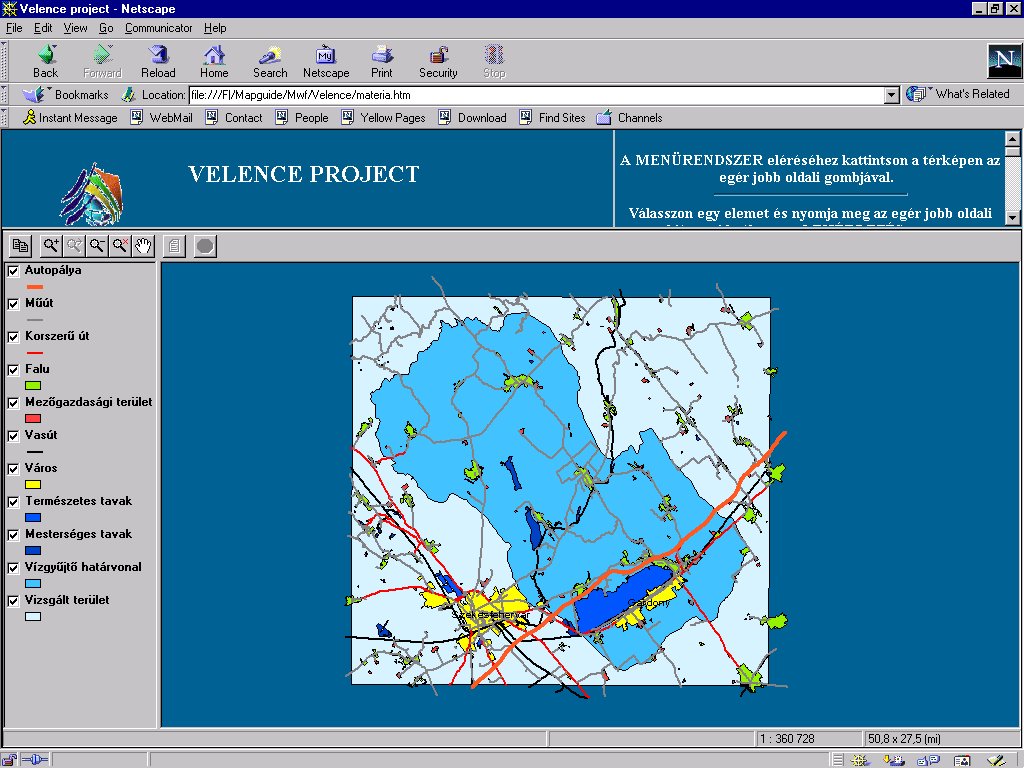Click the Copy icon in the map toolbar
This screenshot has width=1024, height=768.
click(21, 246)
